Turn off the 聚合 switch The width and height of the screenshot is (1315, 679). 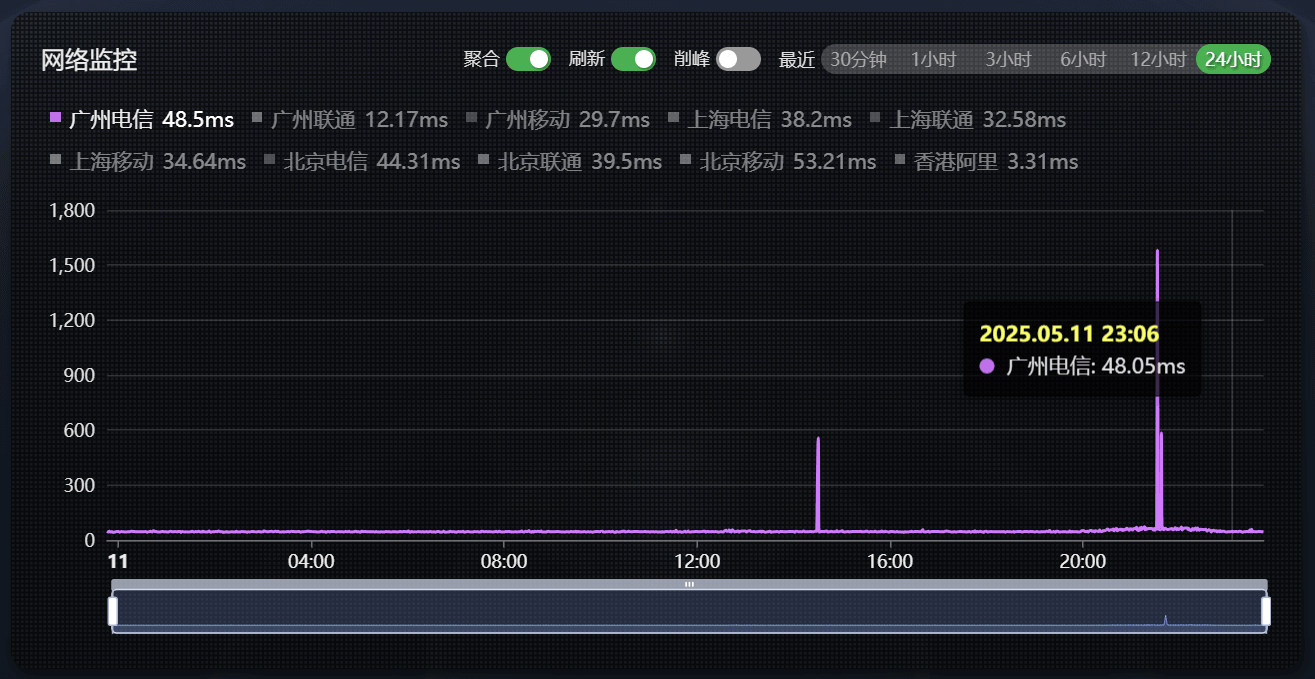[528, 59]
